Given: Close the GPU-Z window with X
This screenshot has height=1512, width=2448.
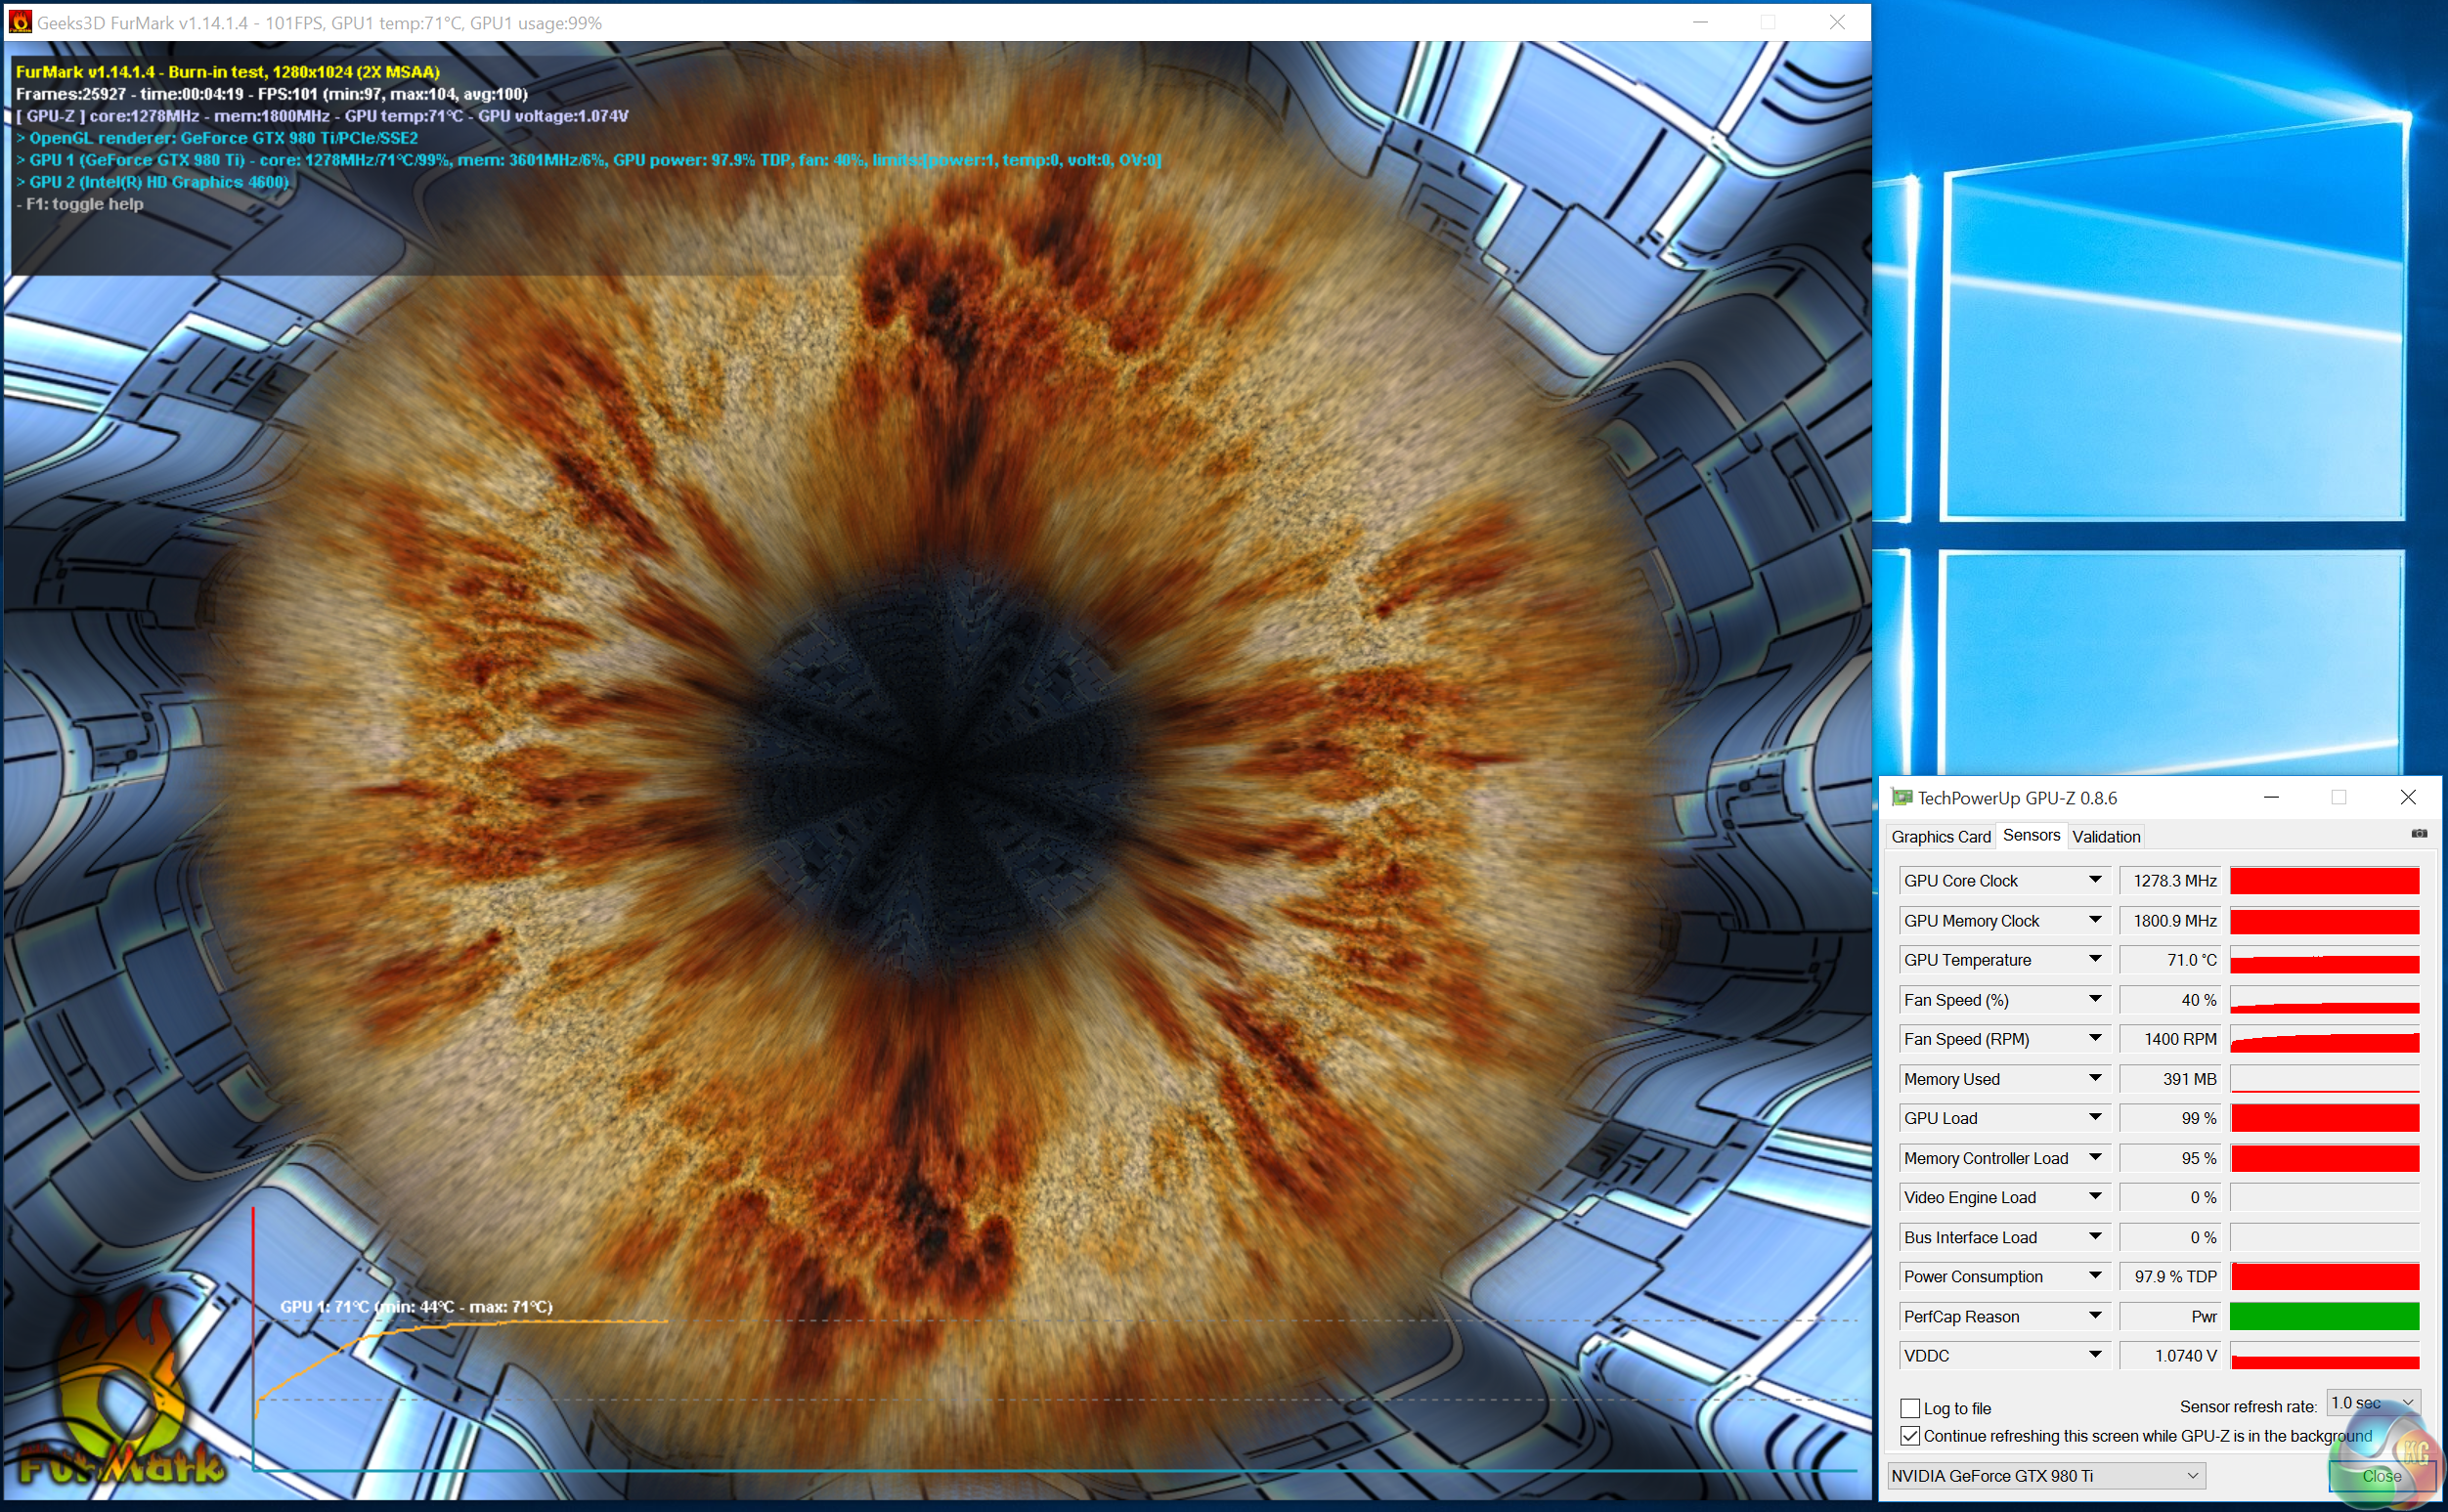Looking at the screenshot, I should (x=2408, y=798).
